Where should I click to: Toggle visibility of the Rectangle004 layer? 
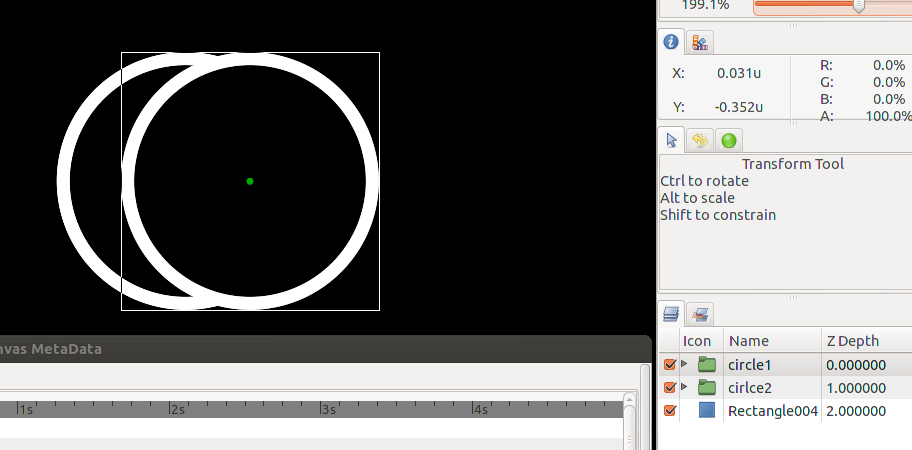(669, 410)
